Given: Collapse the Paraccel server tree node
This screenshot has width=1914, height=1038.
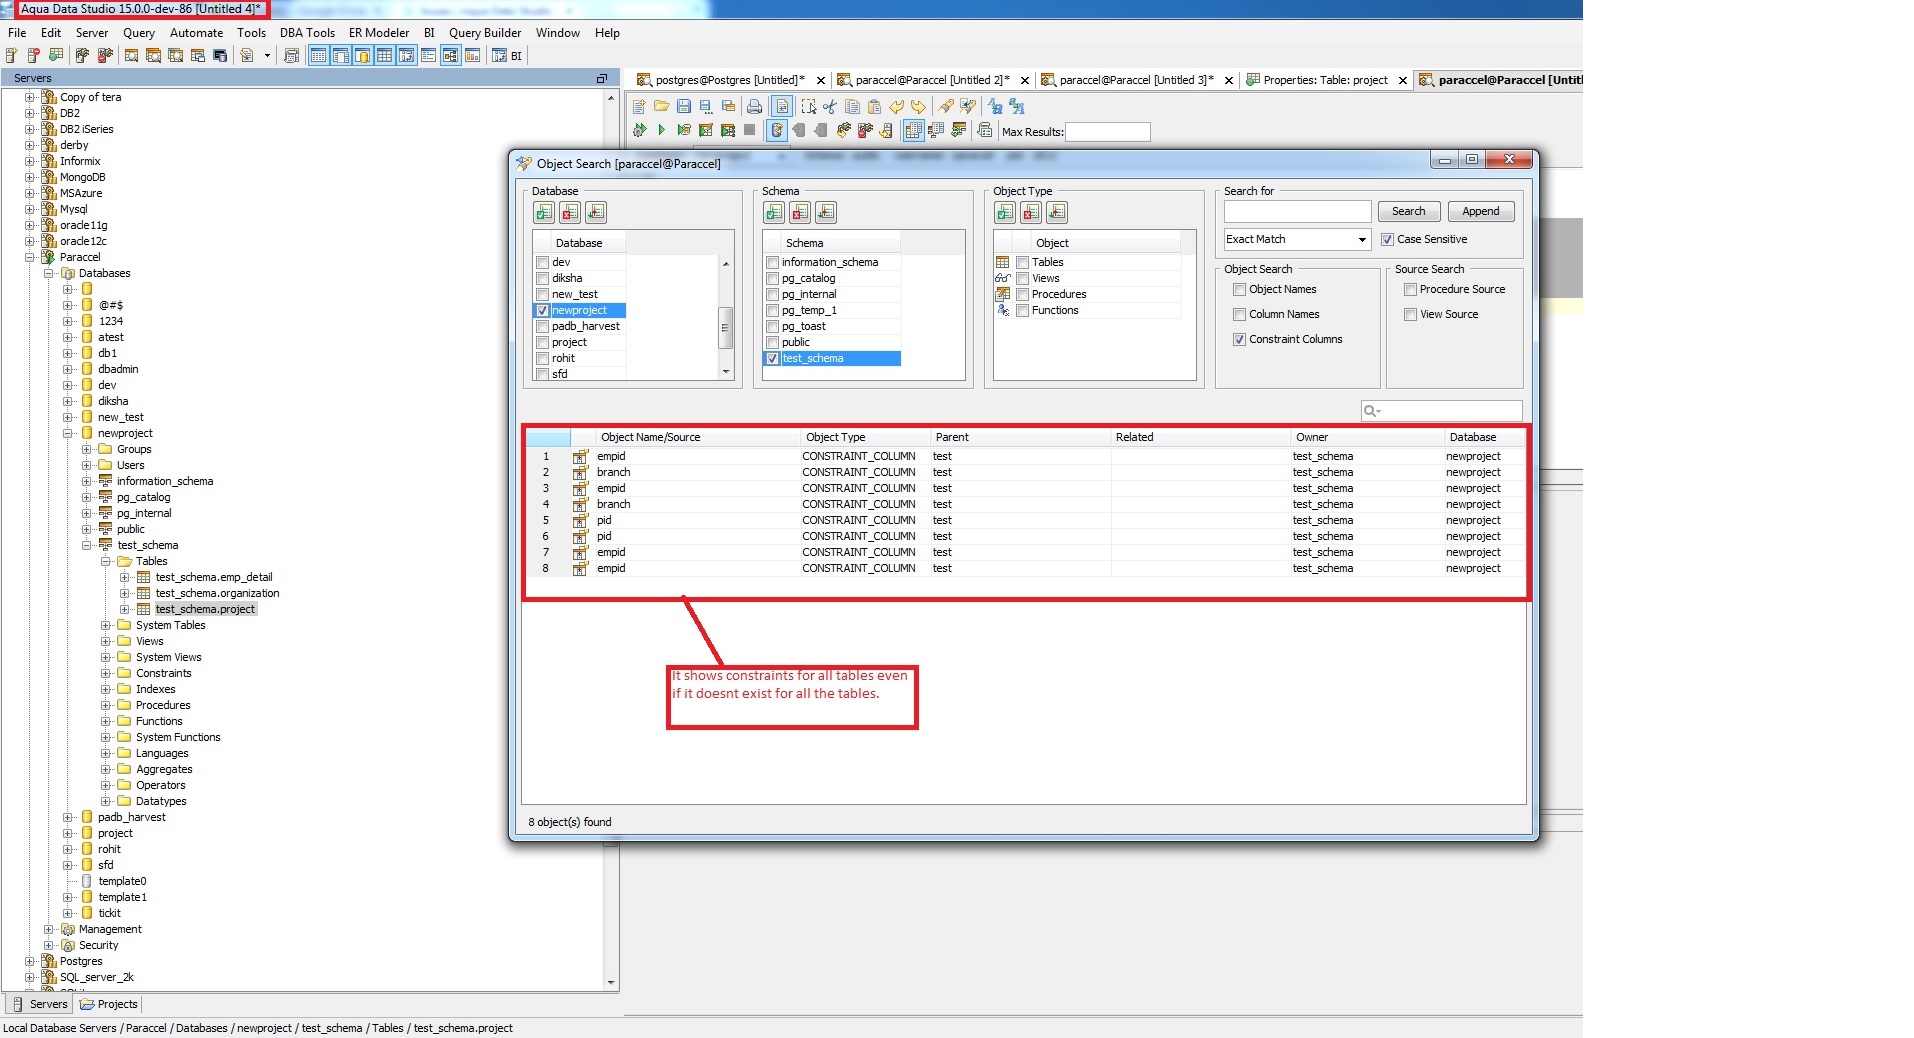Looking at the screenshot, I should click(30, 258).
